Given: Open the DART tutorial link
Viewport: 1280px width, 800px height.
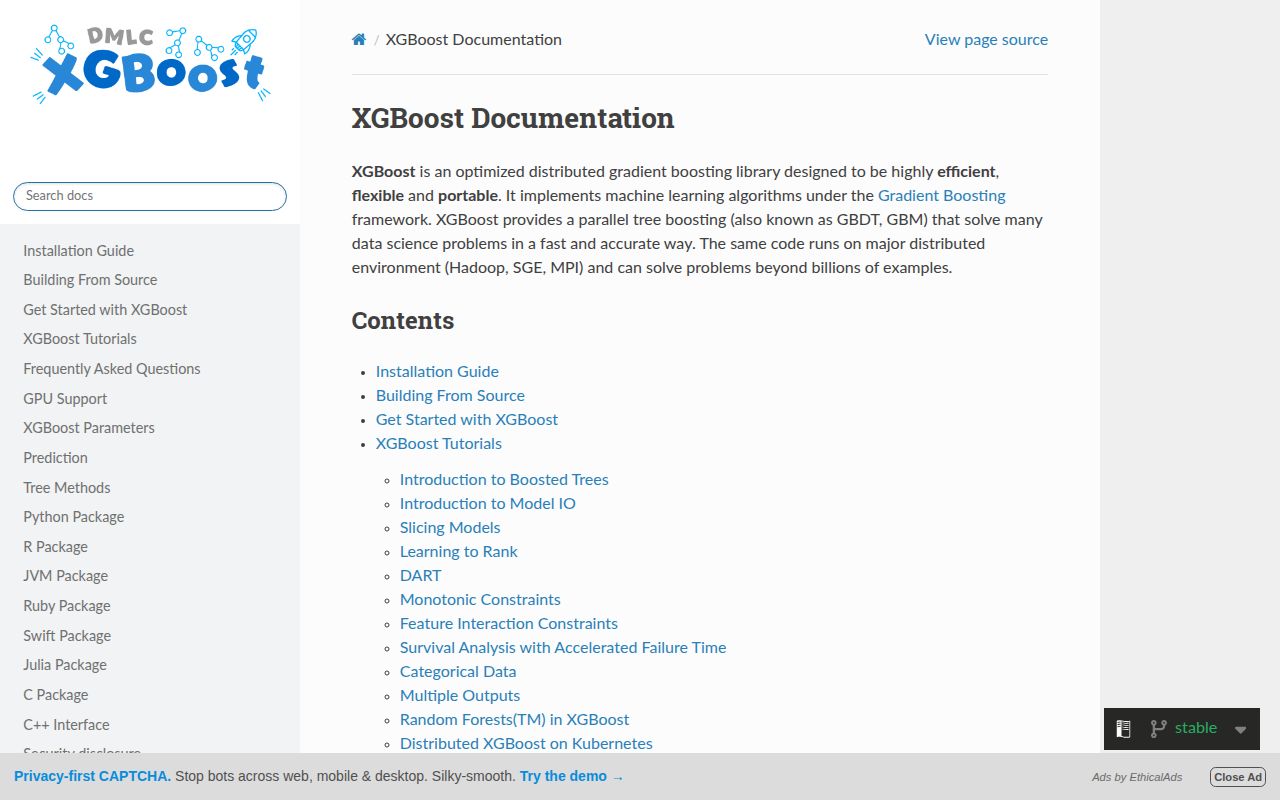Looking at the screenshot, I should tap(420, 576).
